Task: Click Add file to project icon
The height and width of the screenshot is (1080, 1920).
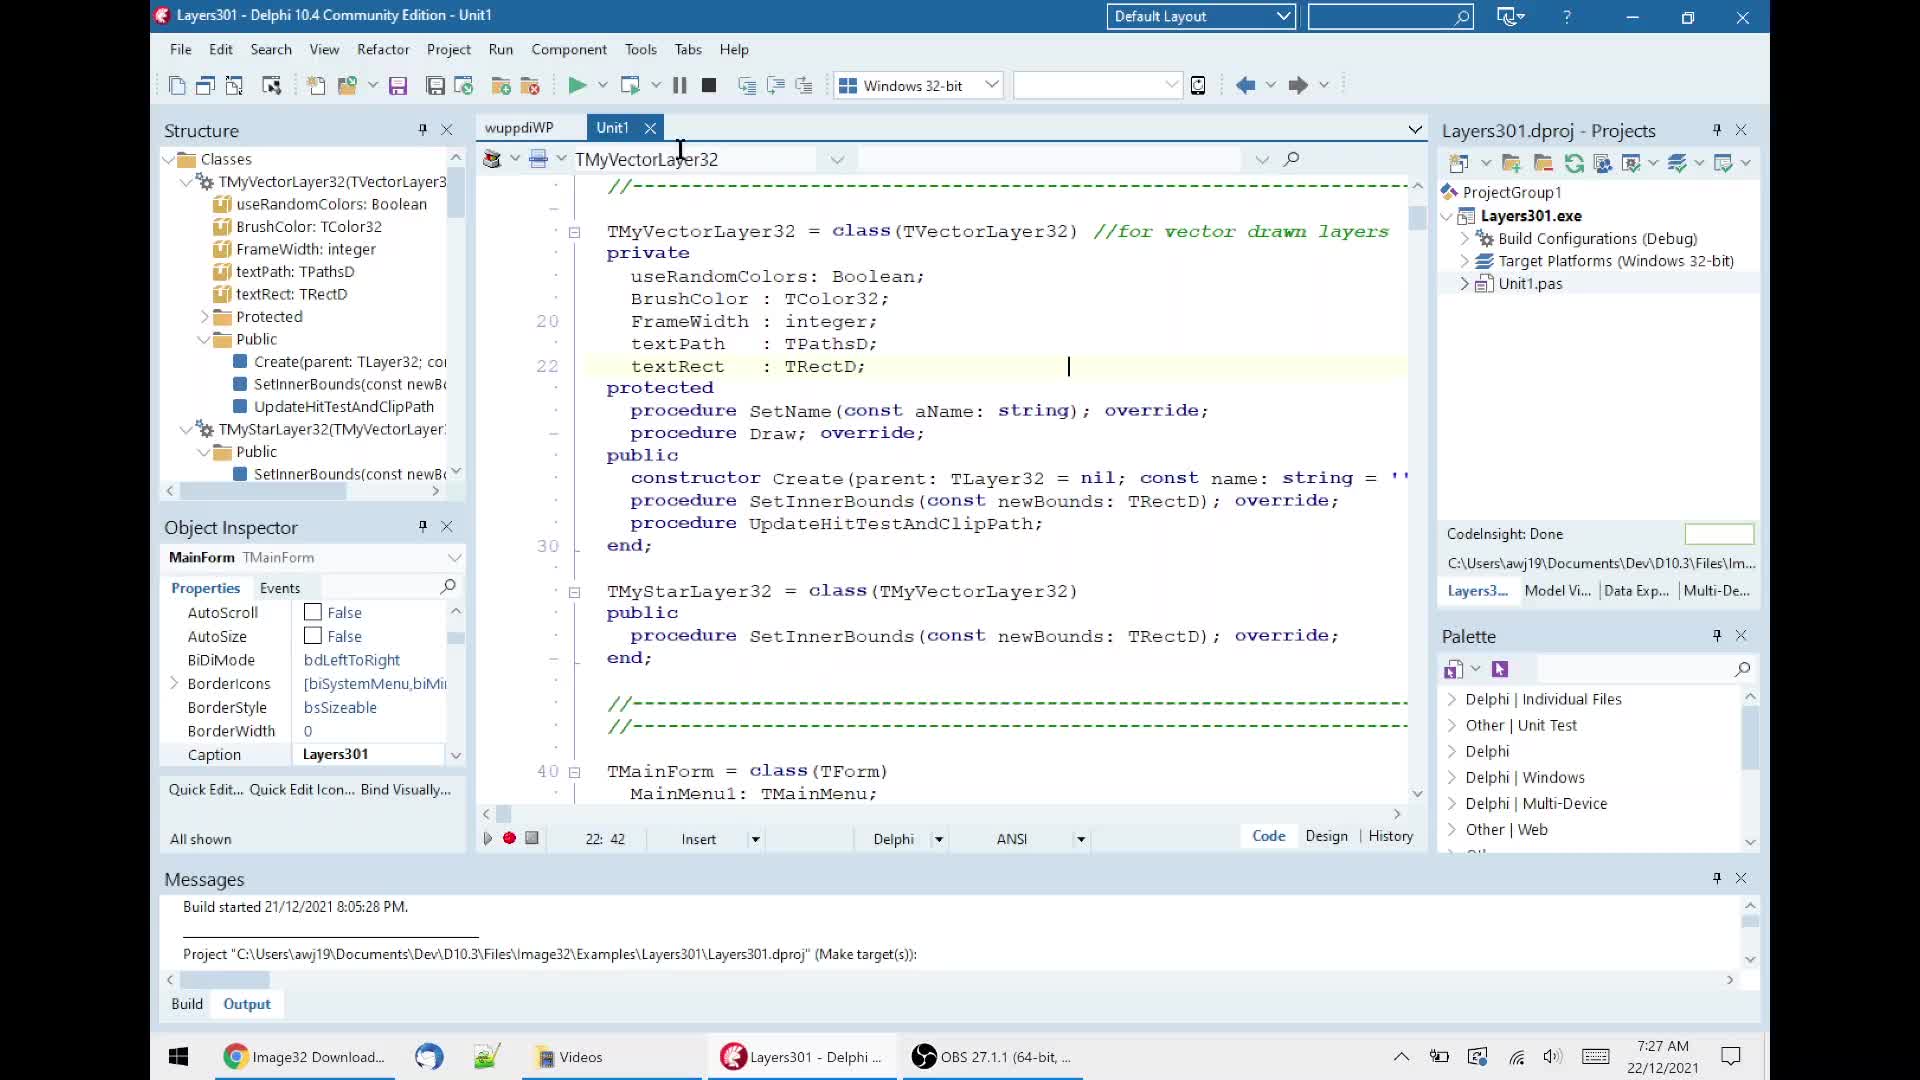Action: coord(501,85)
